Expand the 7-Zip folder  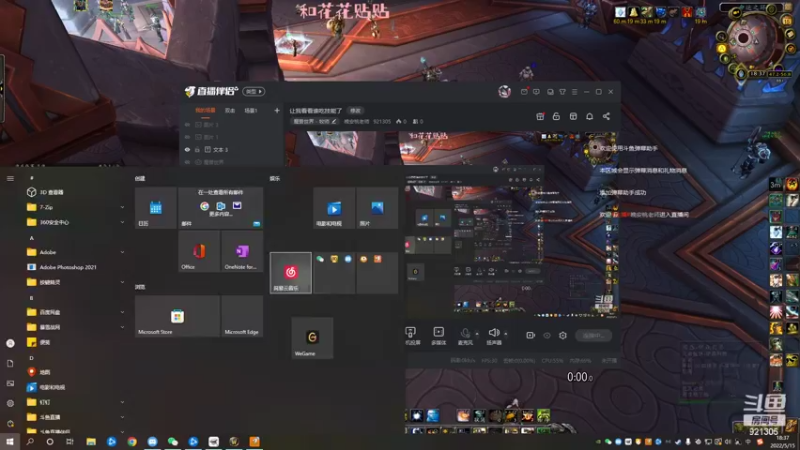122,207
